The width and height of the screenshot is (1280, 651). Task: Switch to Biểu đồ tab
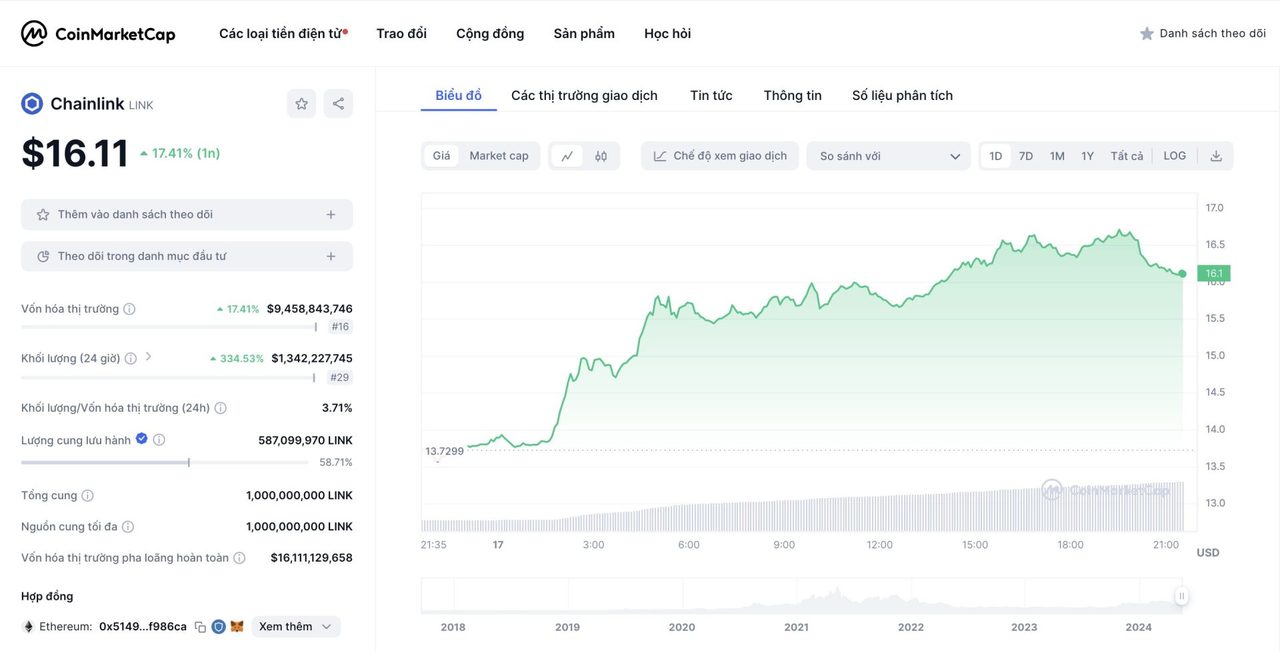click(459, 96)
